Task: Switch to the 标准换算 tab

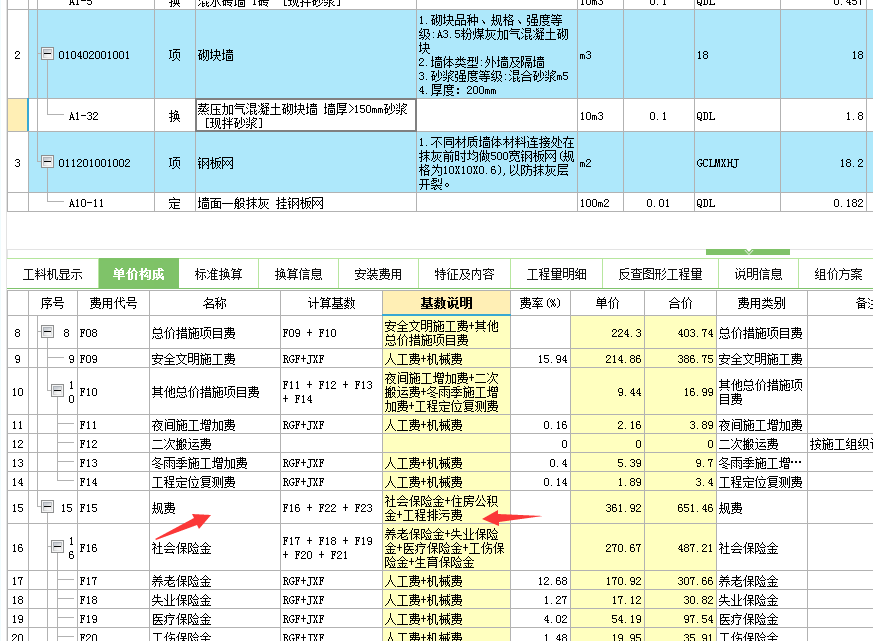Action: click(218, 274)
